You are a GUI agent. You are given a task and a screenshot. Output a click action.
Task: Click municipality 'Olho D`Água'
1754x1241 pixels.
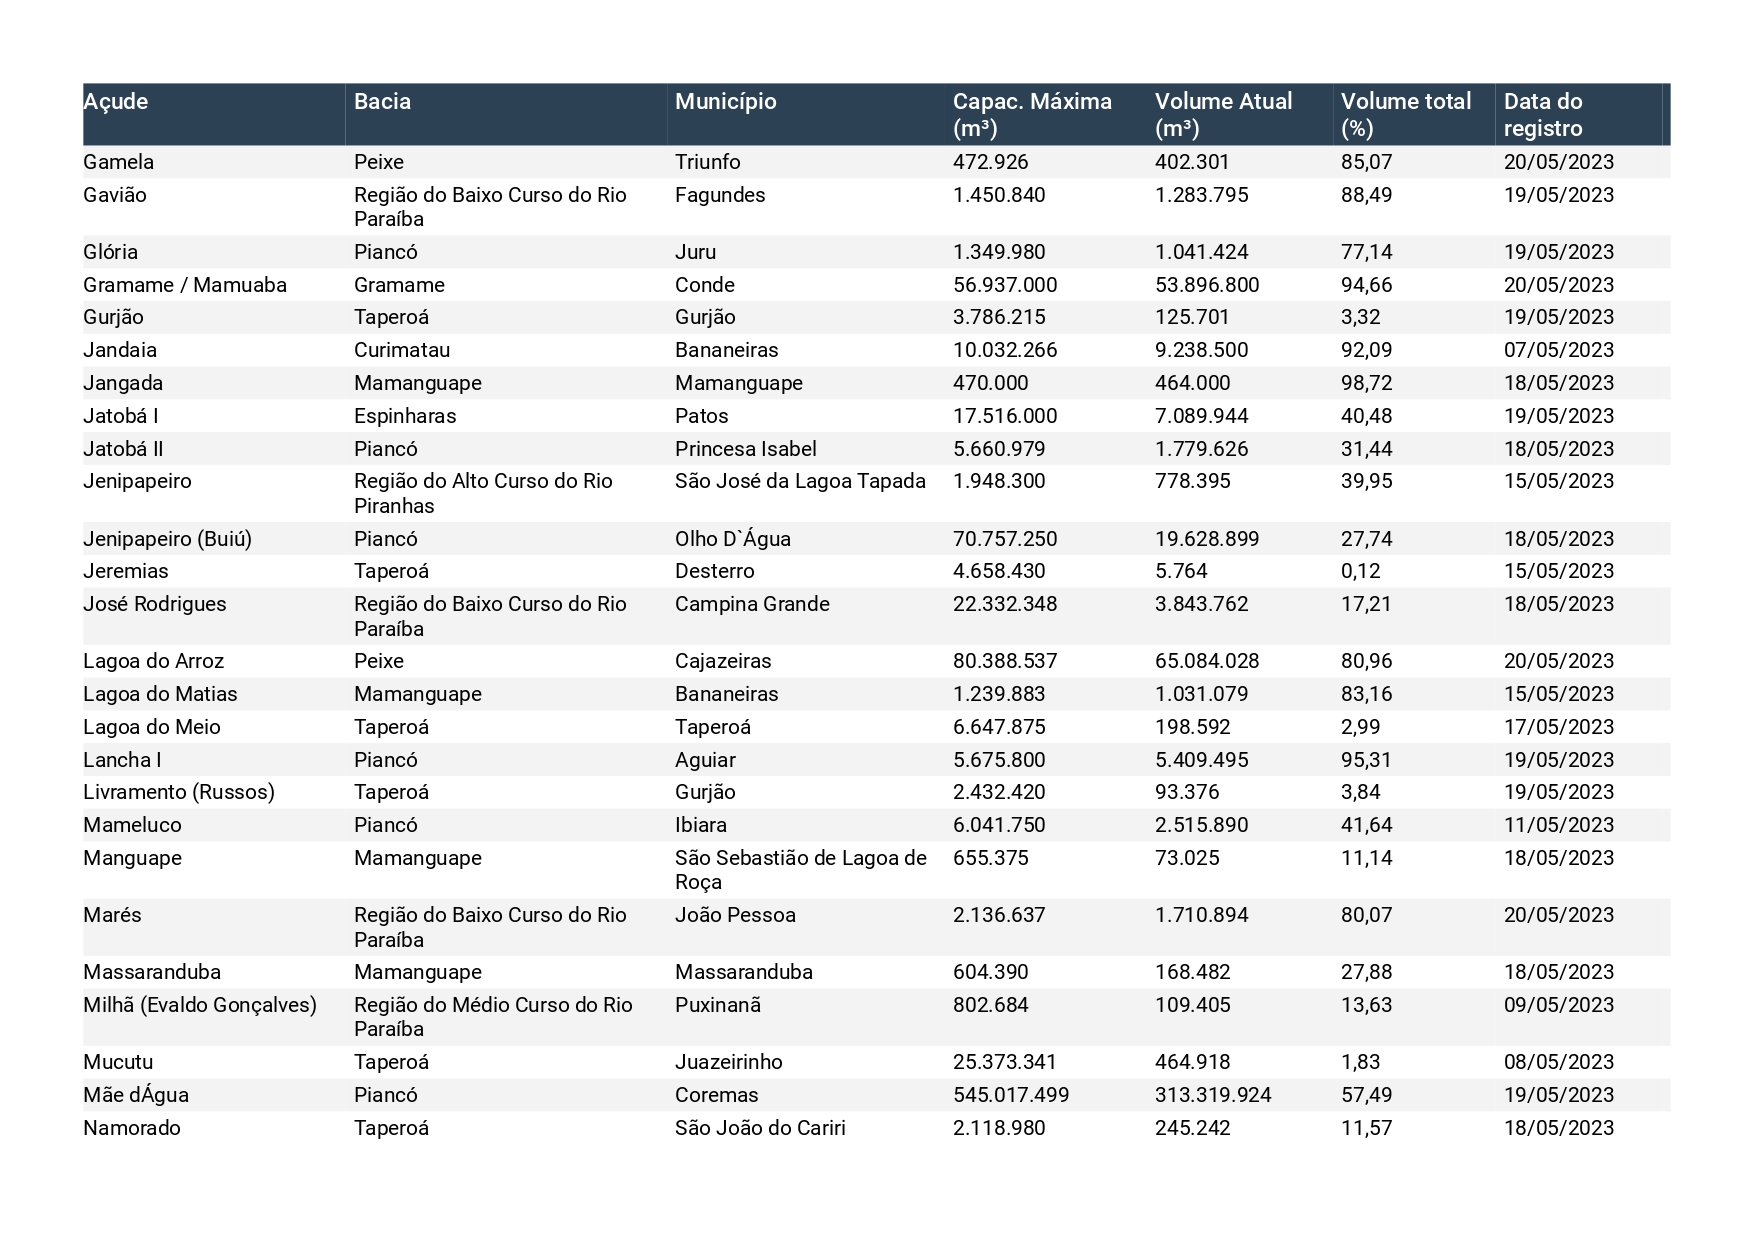pyautogui.click(x=733, y=539)
